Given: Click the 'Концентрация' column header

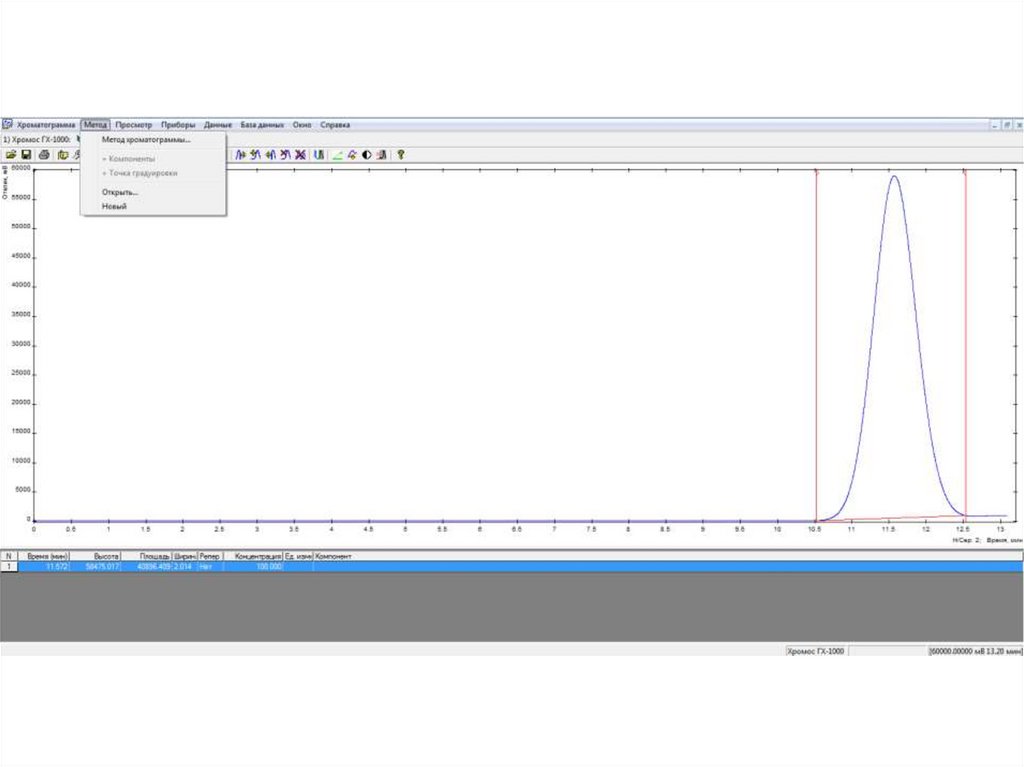Looking at the screenshot, I should pos(258,555).
